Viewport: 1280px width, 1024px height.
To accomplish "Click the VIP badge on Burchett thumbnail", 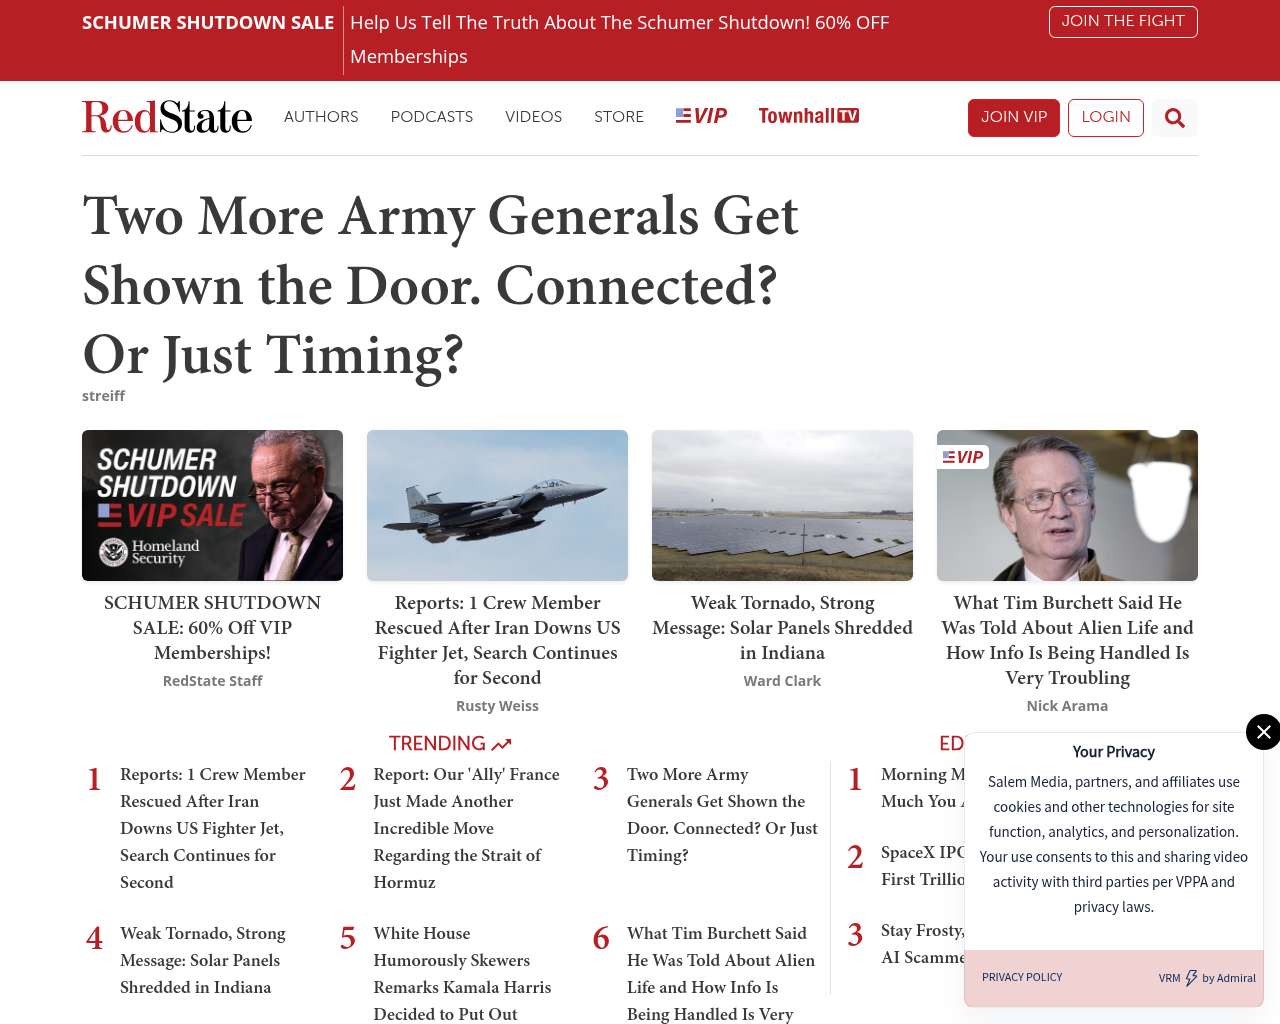I will tap(963, 457).
